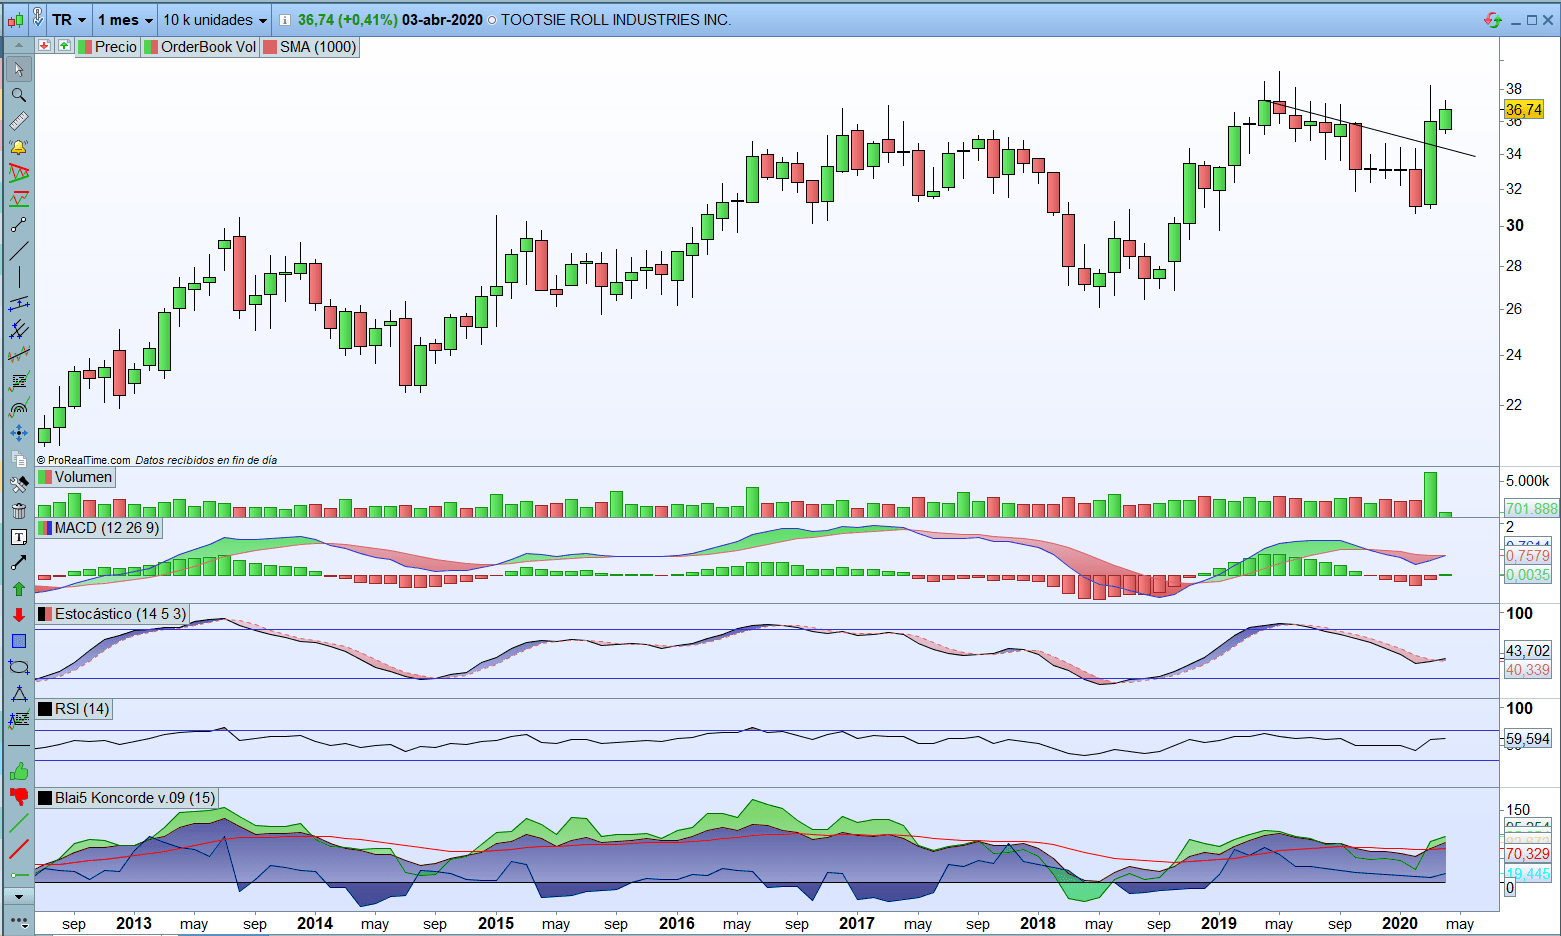Image resolution: width=1561 pixels, height=936 pixels.
Task: Click the 70,329 Koncorde value
Action: point(1528,854)
